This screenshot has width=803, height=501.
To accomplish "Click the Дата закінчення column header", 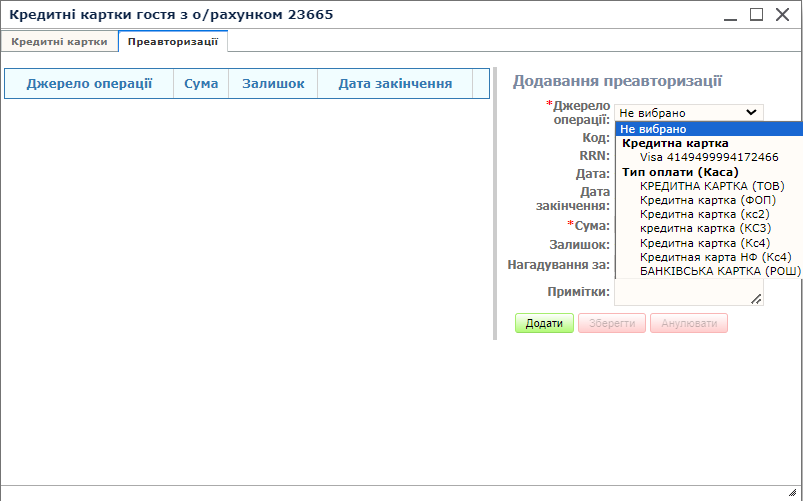I will click(395, 84).
